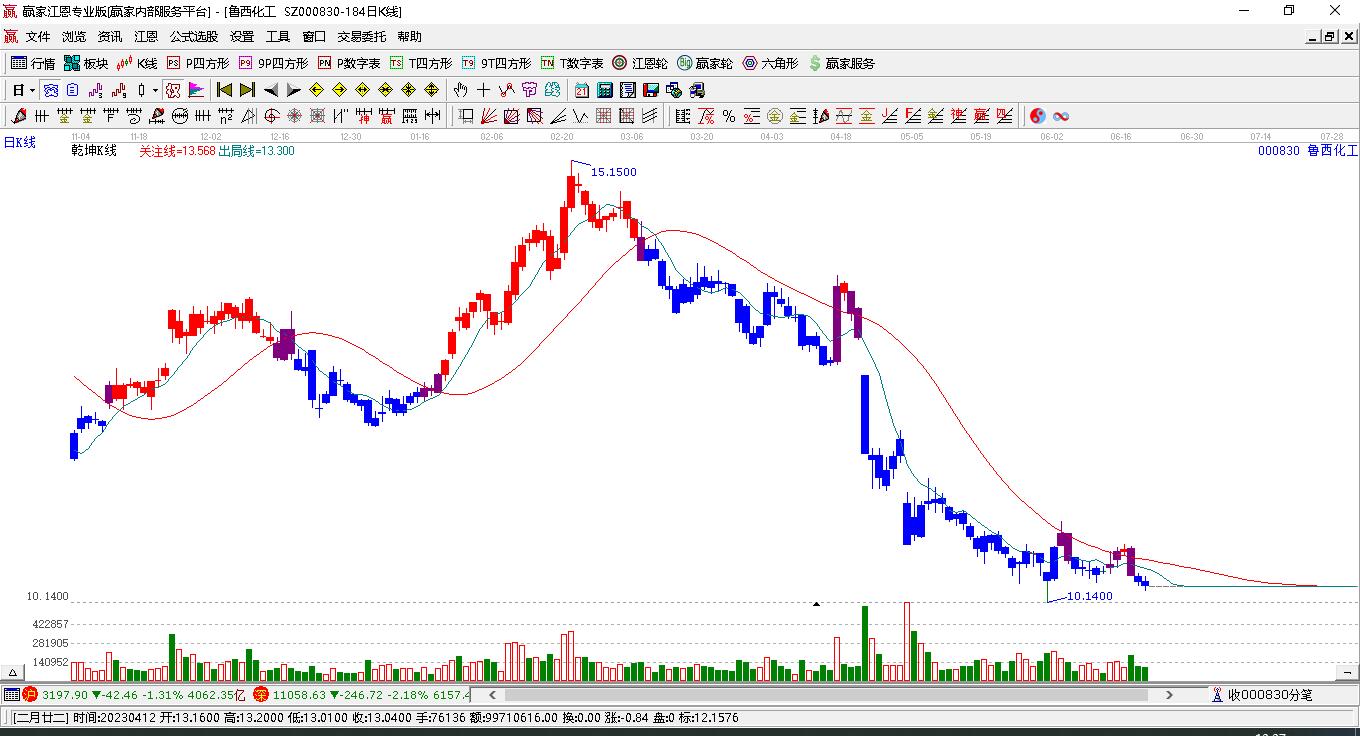Image resolution: width=1360 pixels, height=736 pixels.
Task: Click the black right arrow icon
Action: tap(294, 90)
